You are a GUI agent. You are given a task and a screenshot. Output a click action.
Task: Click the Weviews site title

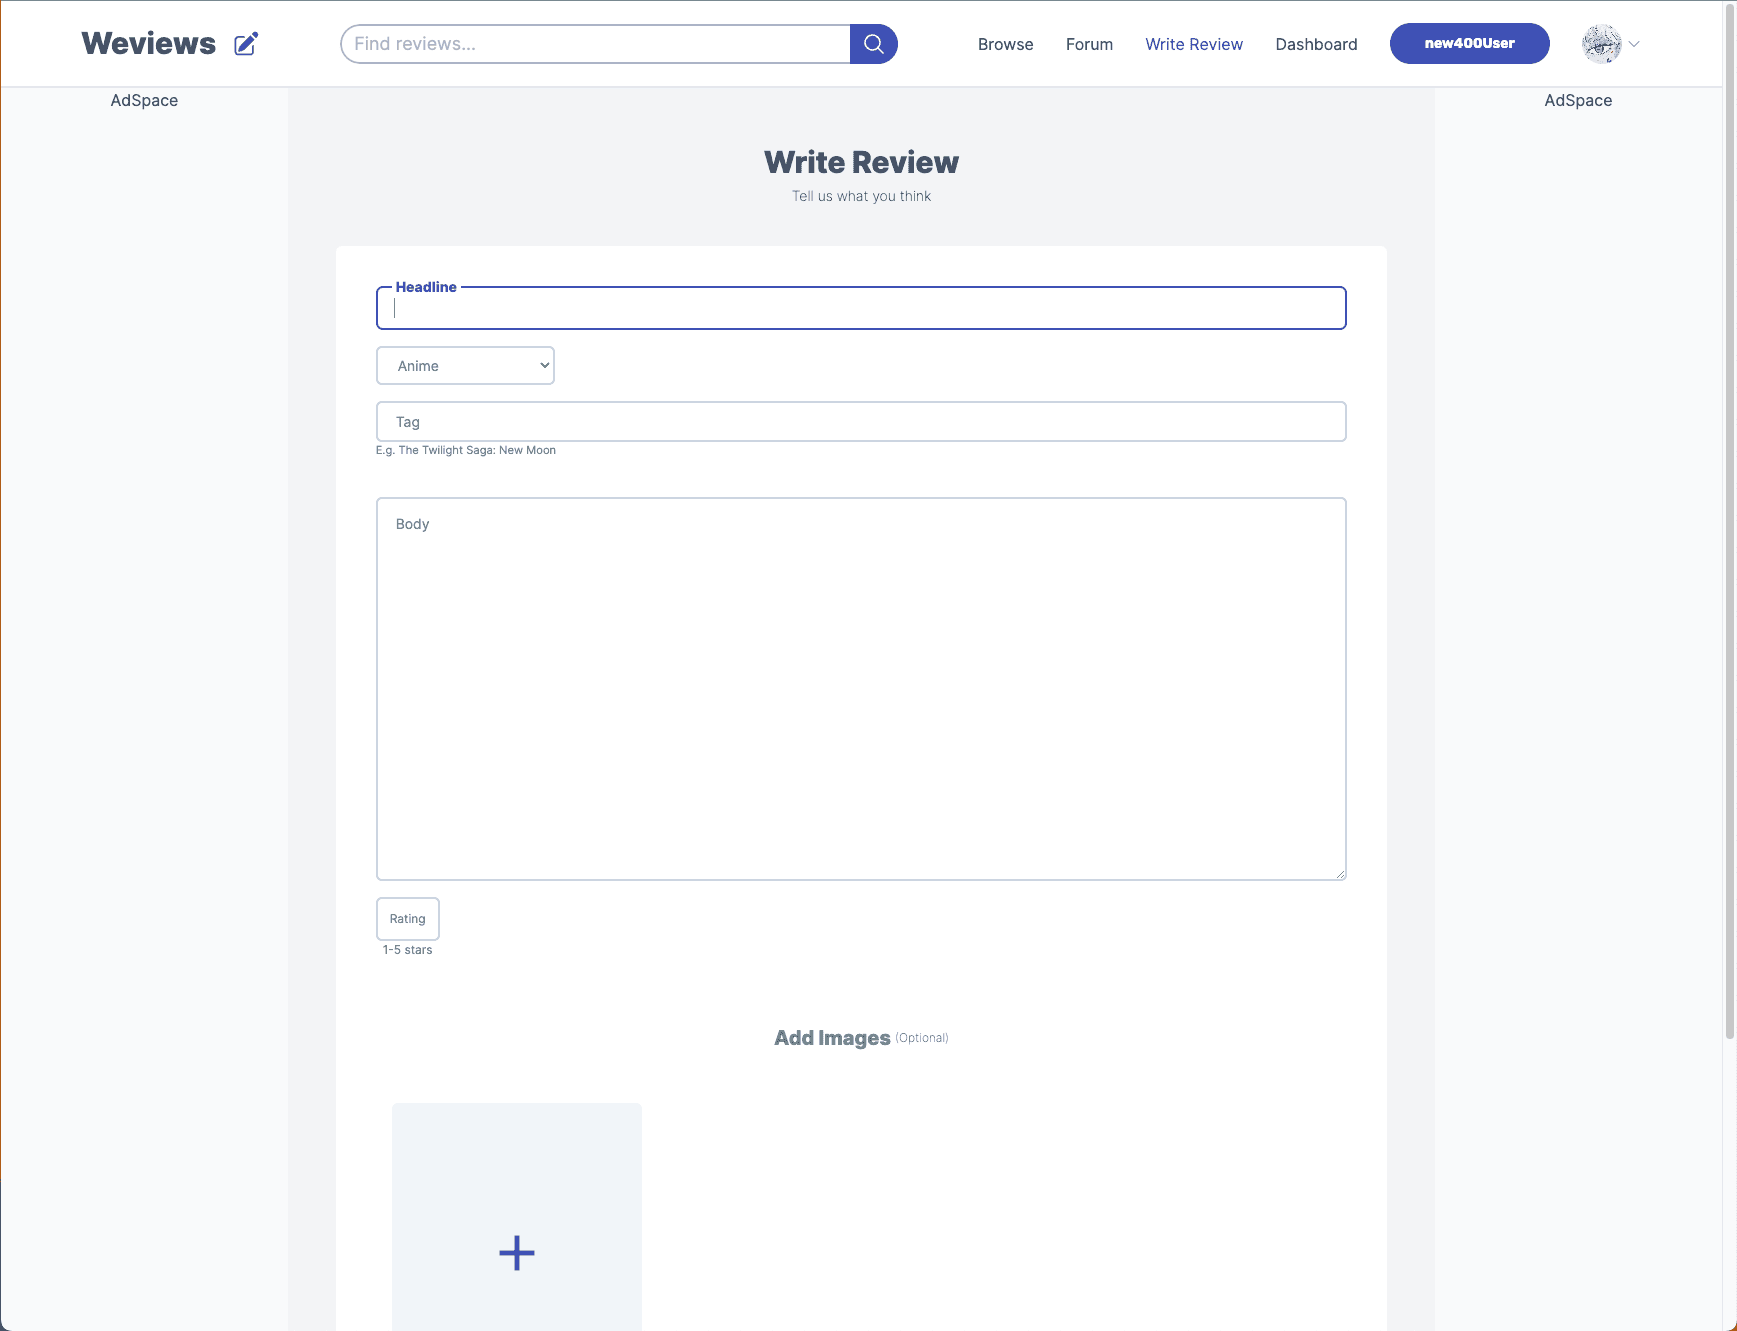(149, 44)
